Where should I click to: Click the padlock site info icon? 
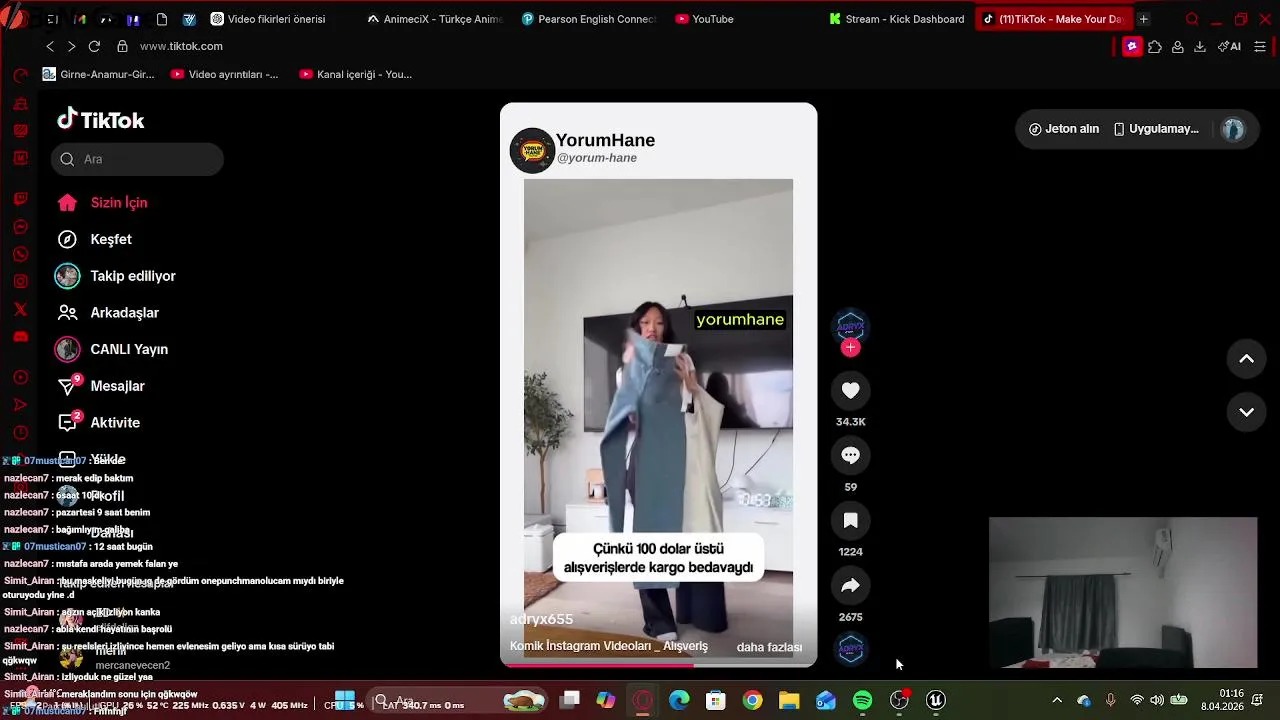click(122, 46)
